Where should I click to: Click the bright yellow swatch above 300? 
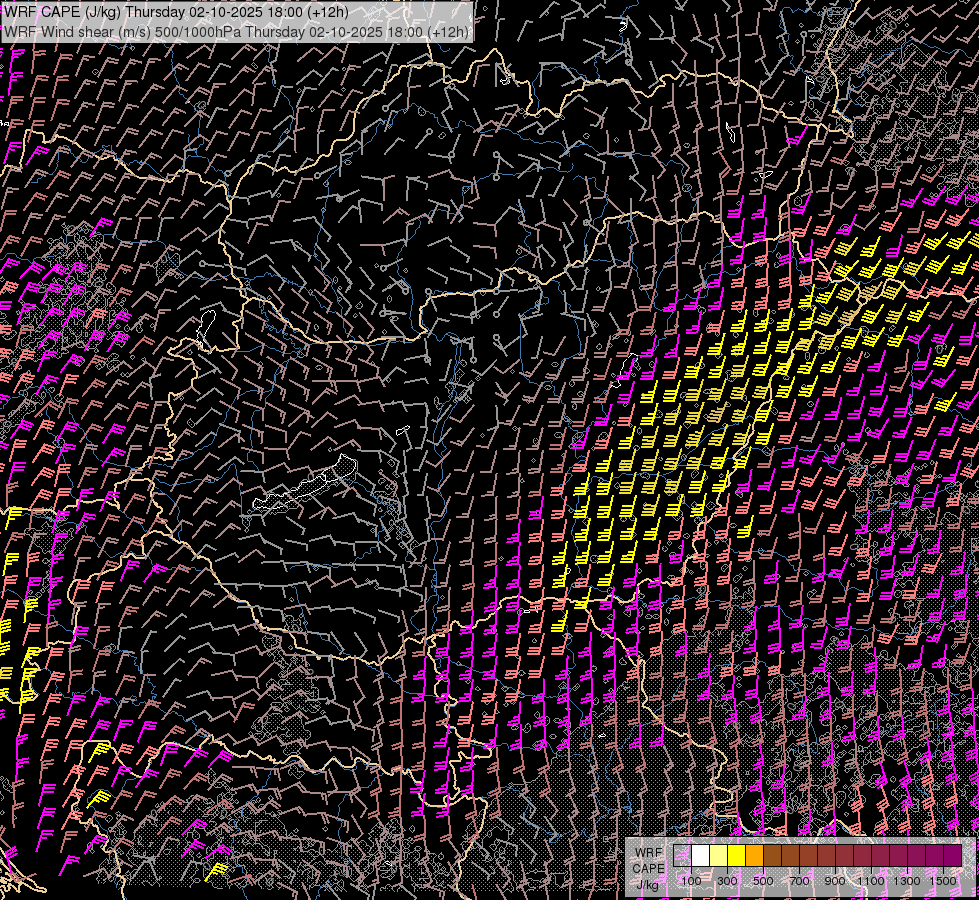click(736, 856)
